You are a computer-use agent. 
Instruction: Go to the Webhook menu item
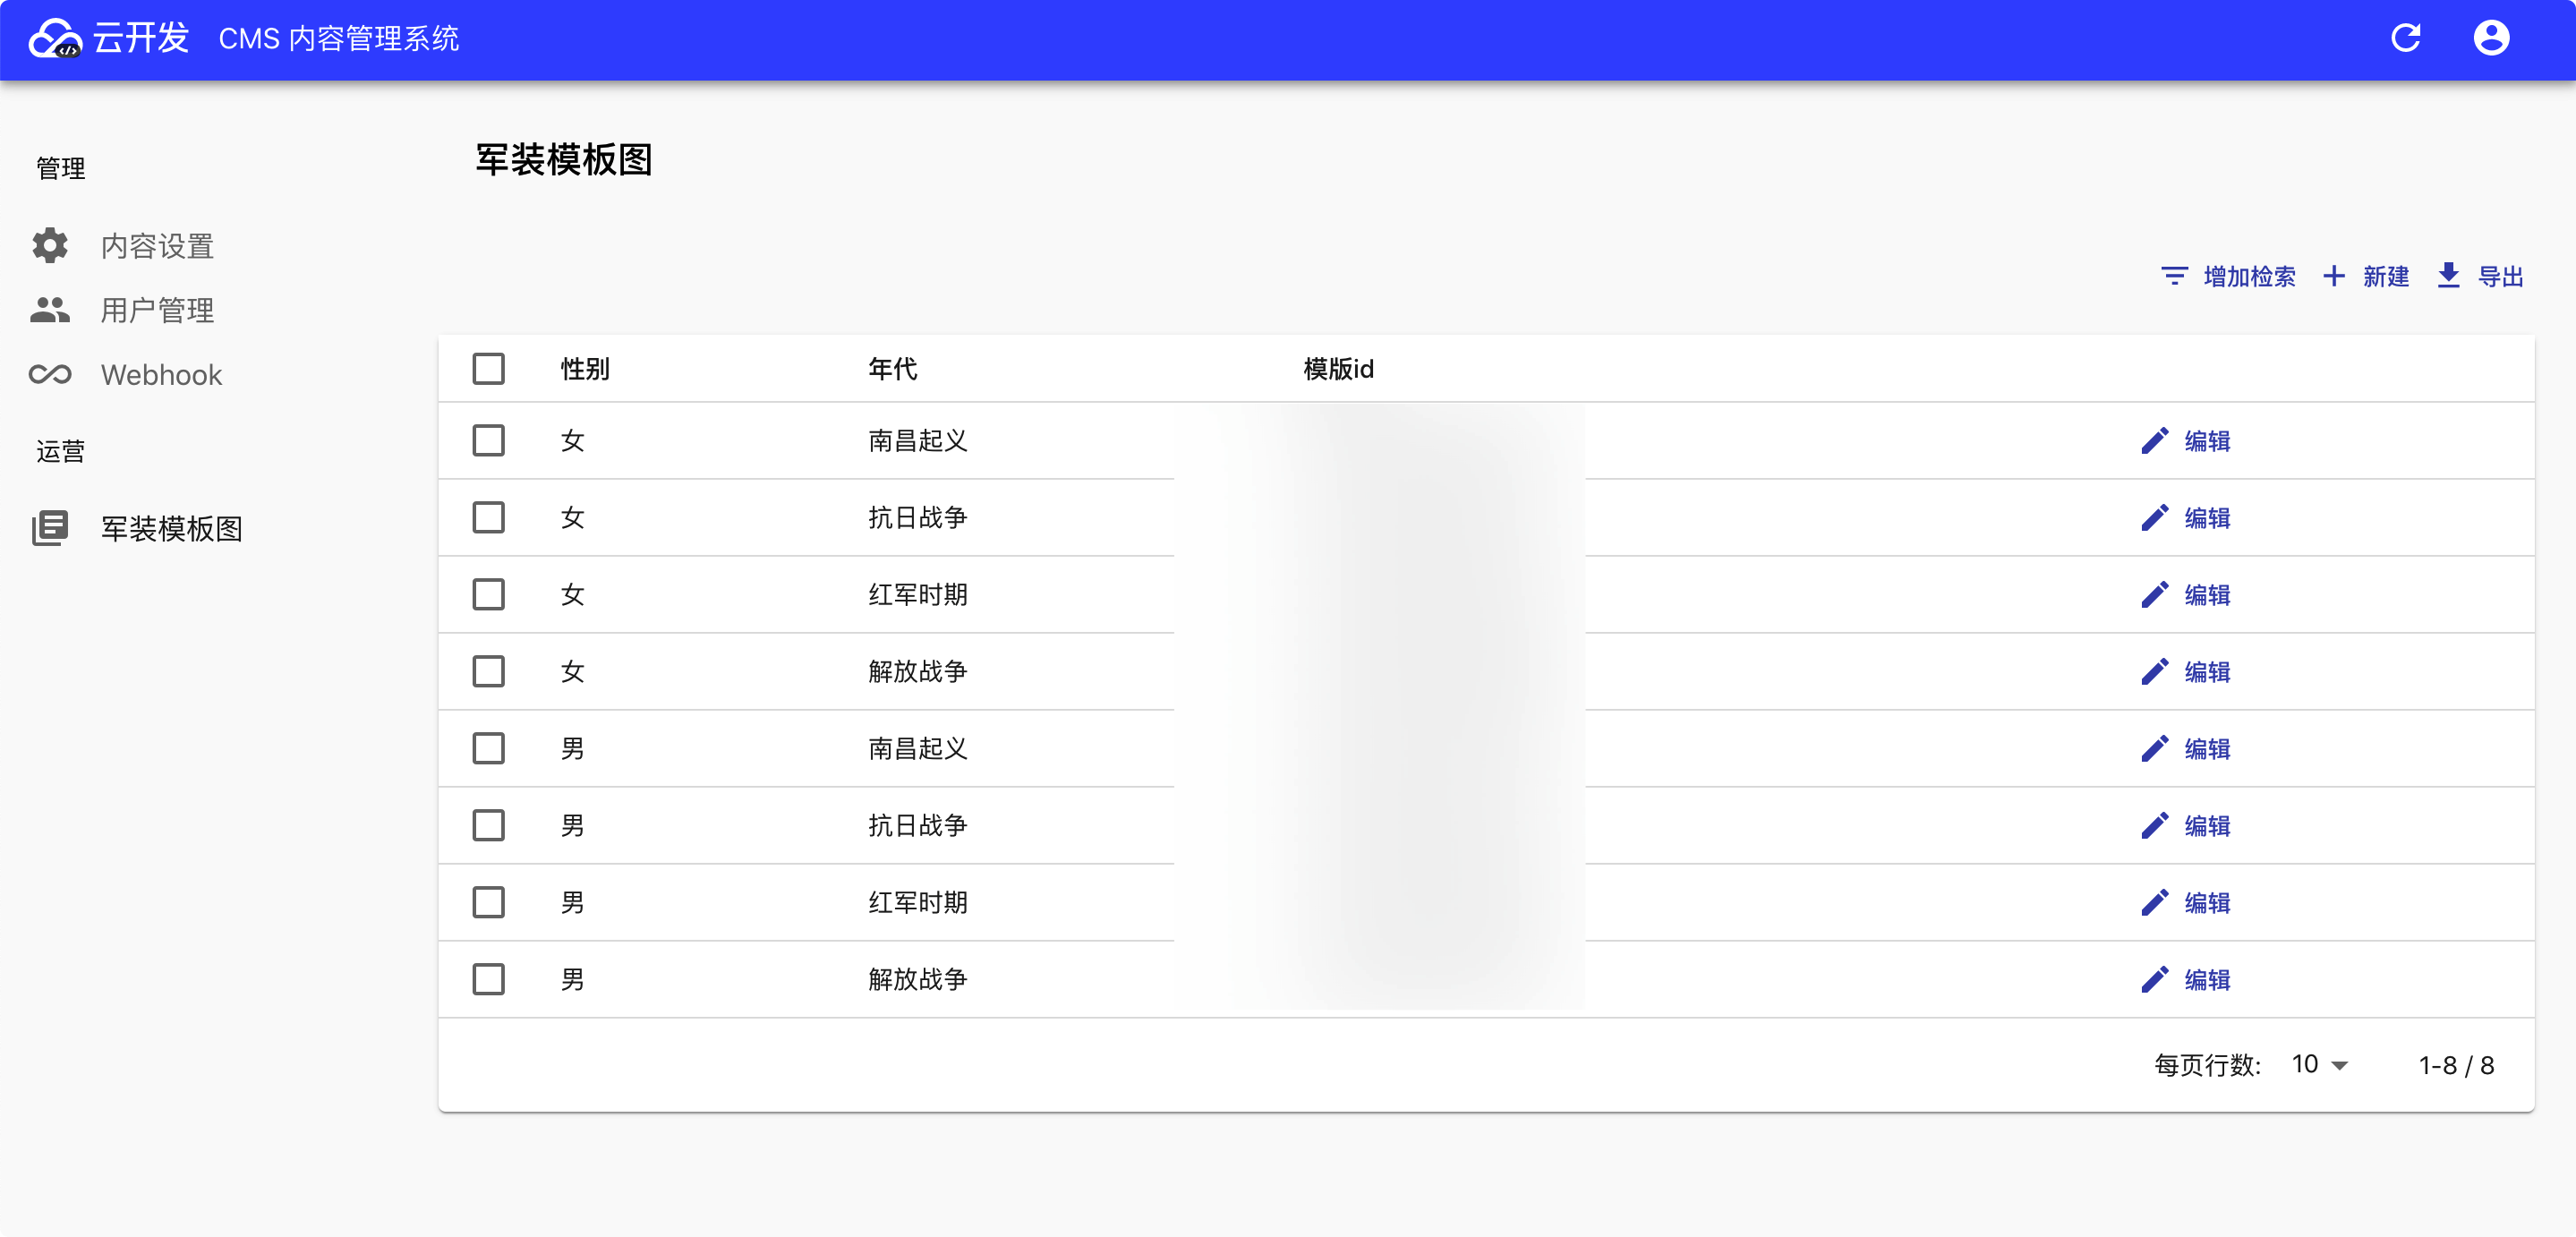(x=161, y=374)
